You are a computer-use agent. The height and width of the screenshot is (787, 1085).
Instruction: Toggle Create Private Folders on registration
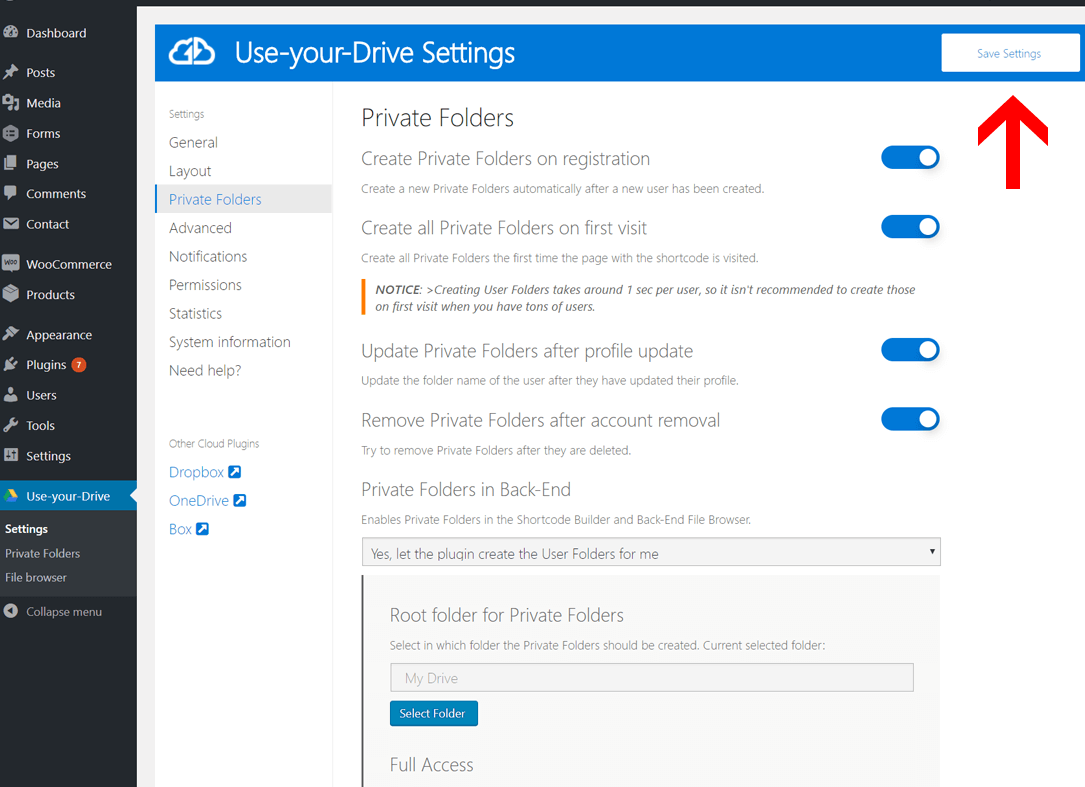pyautogui.click(x=910, y=158)
